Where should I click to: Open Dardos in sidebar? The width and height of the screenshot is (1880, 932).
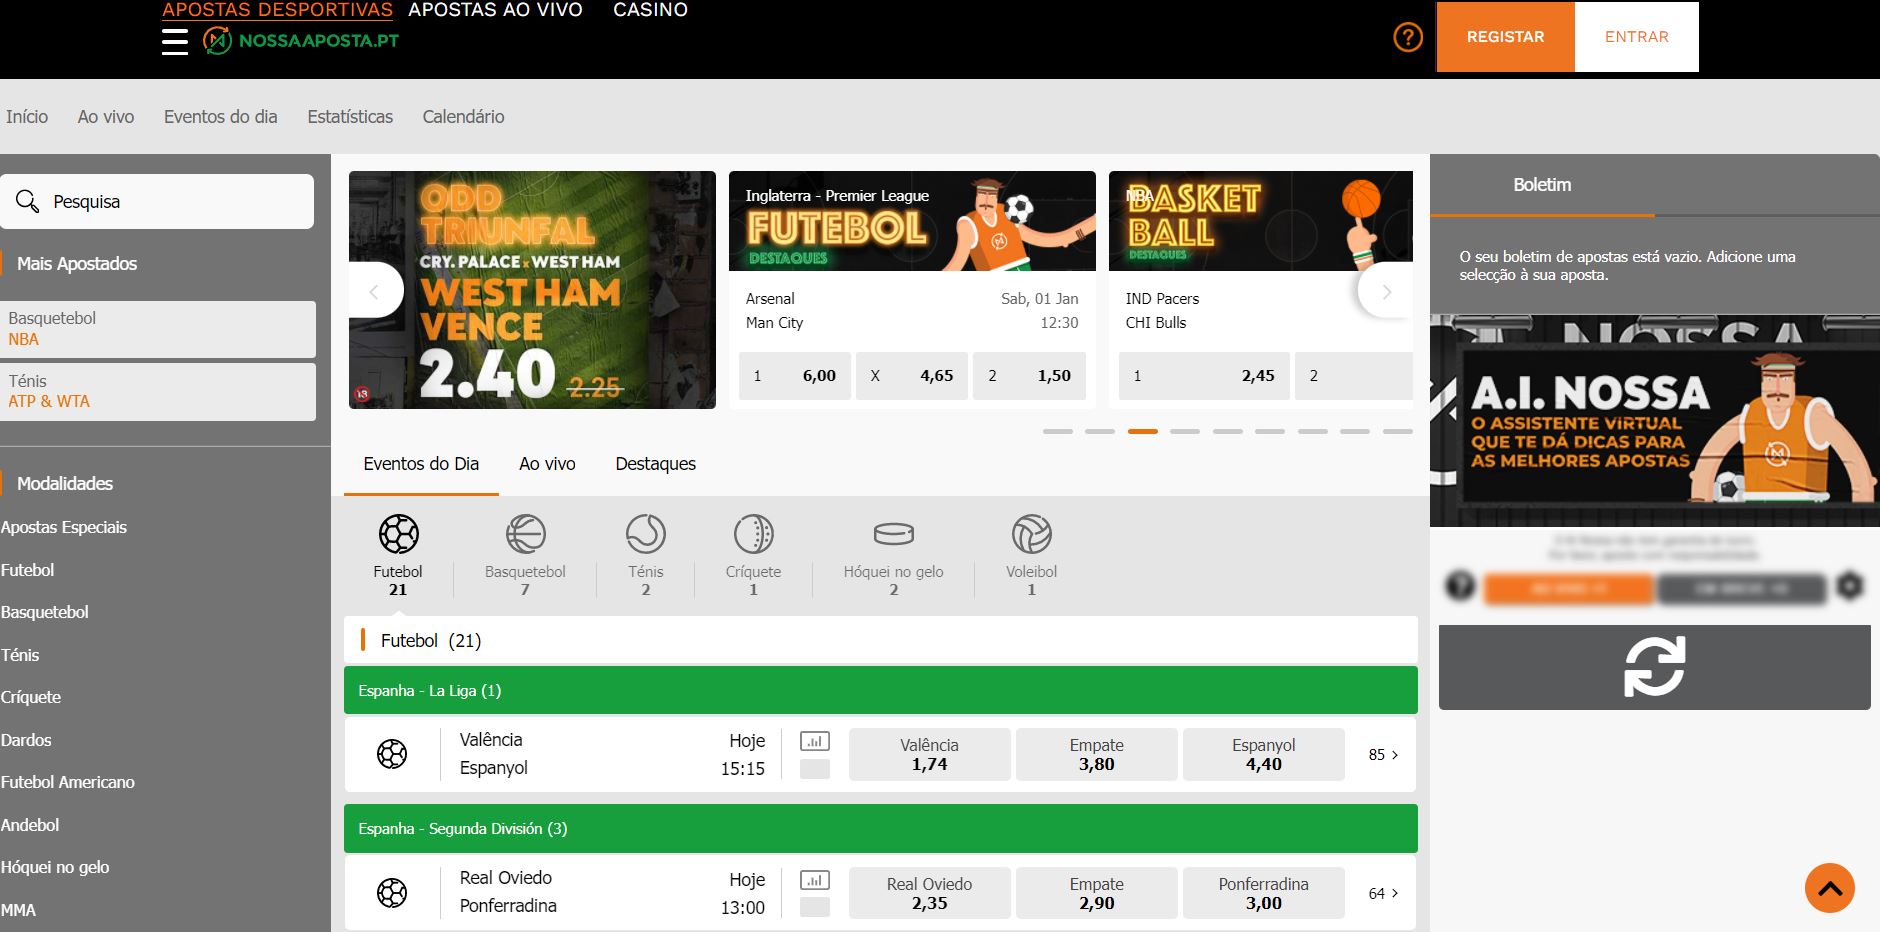point(26,740)
